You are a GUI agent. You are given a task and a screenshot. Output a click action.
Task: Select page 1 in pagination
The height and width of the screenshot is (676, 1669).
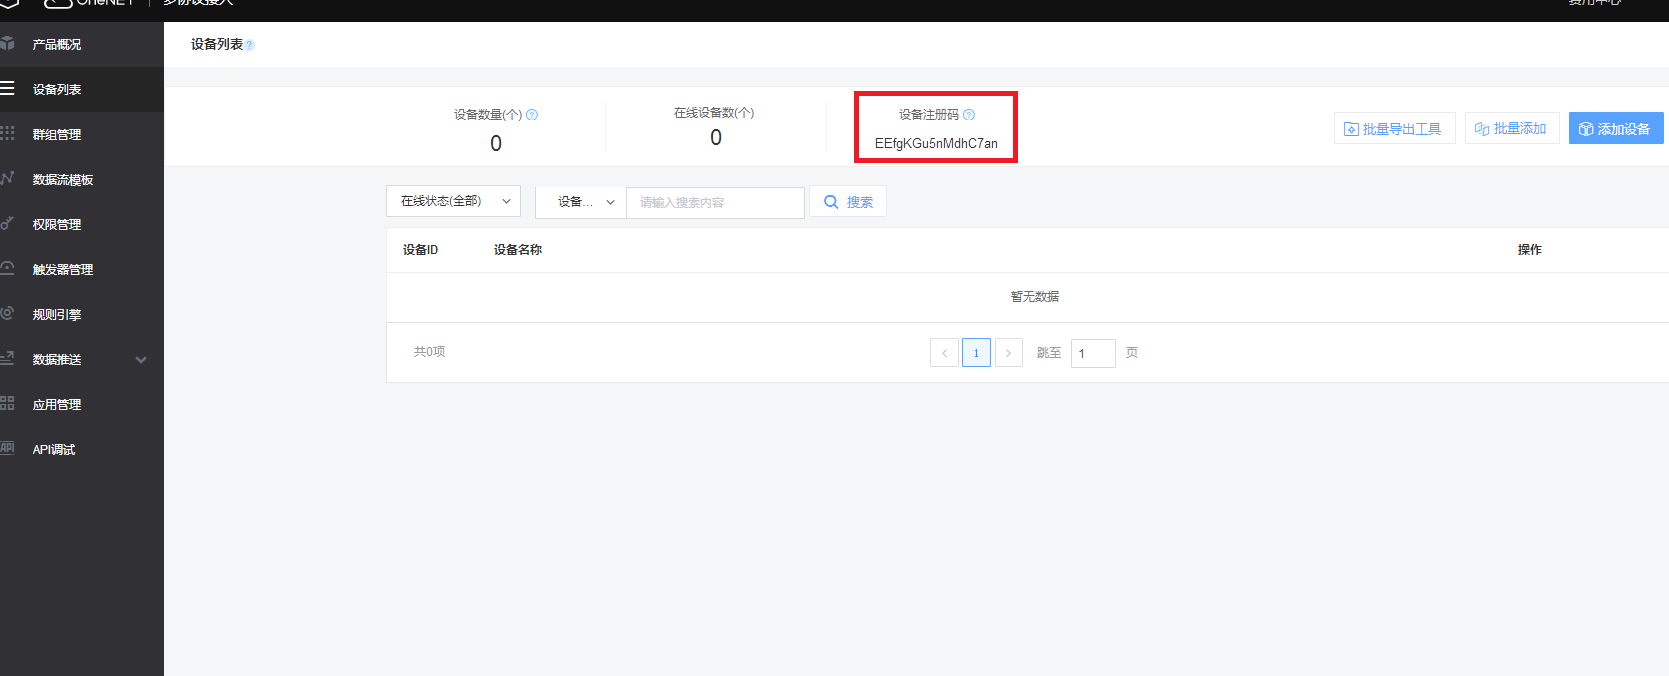(x=976, y=353)
